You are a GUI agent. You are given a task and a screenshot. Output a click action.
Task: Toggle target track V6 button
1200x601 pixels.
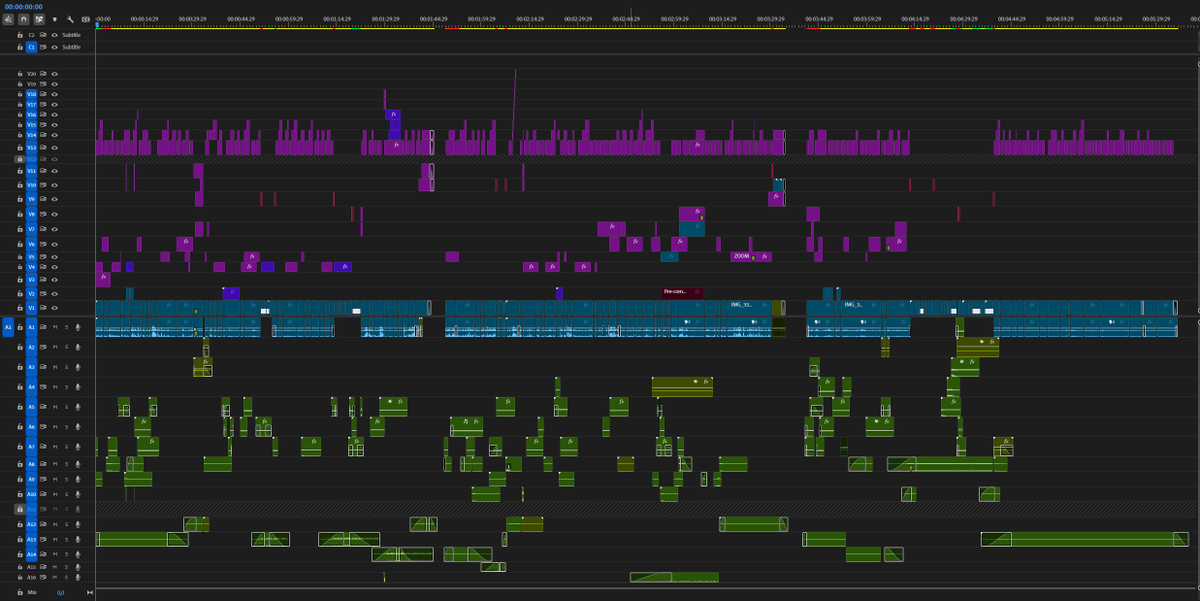point(31,244)
